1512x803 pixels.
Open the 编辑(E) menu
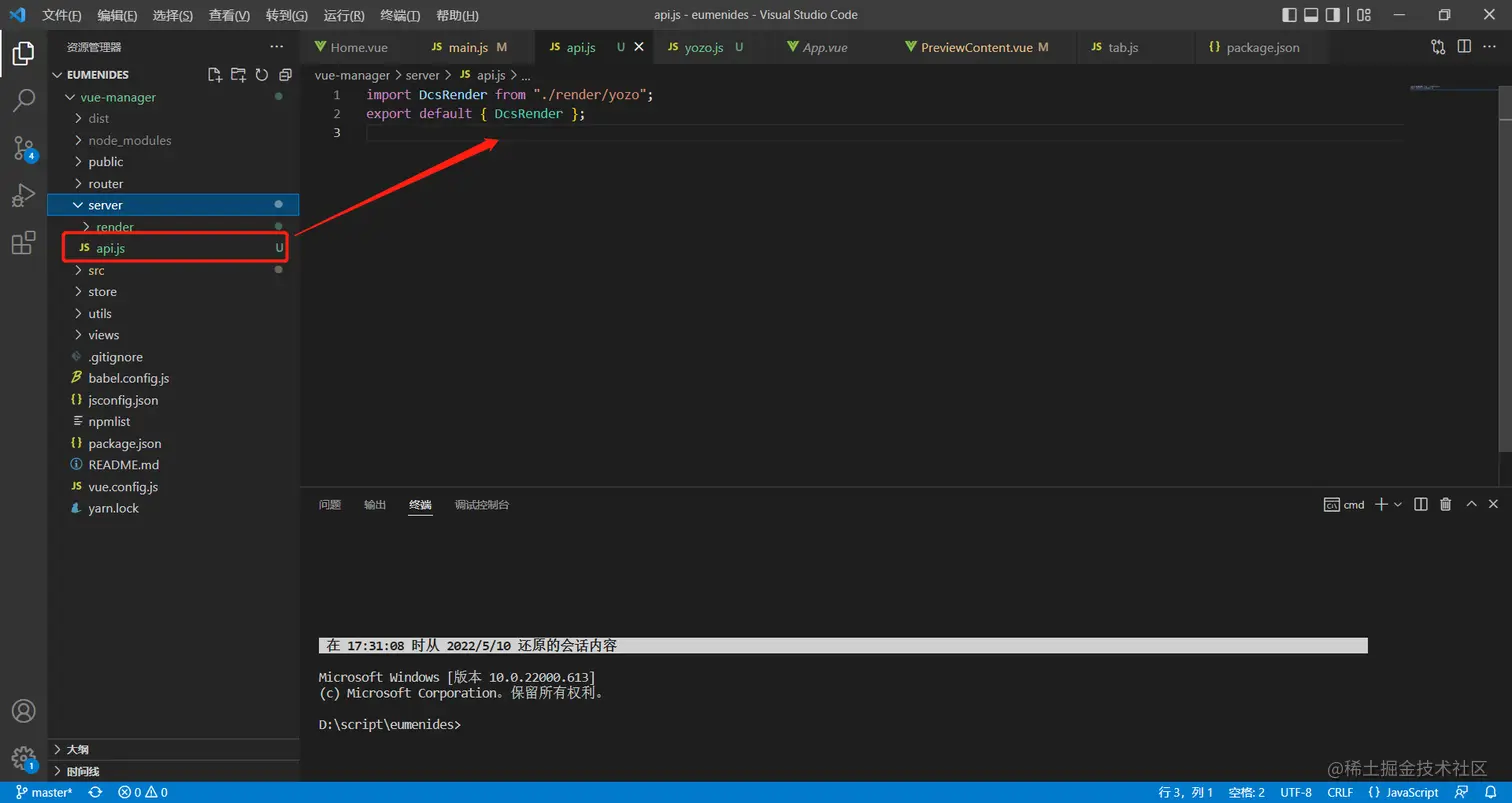tap(118, 15)
